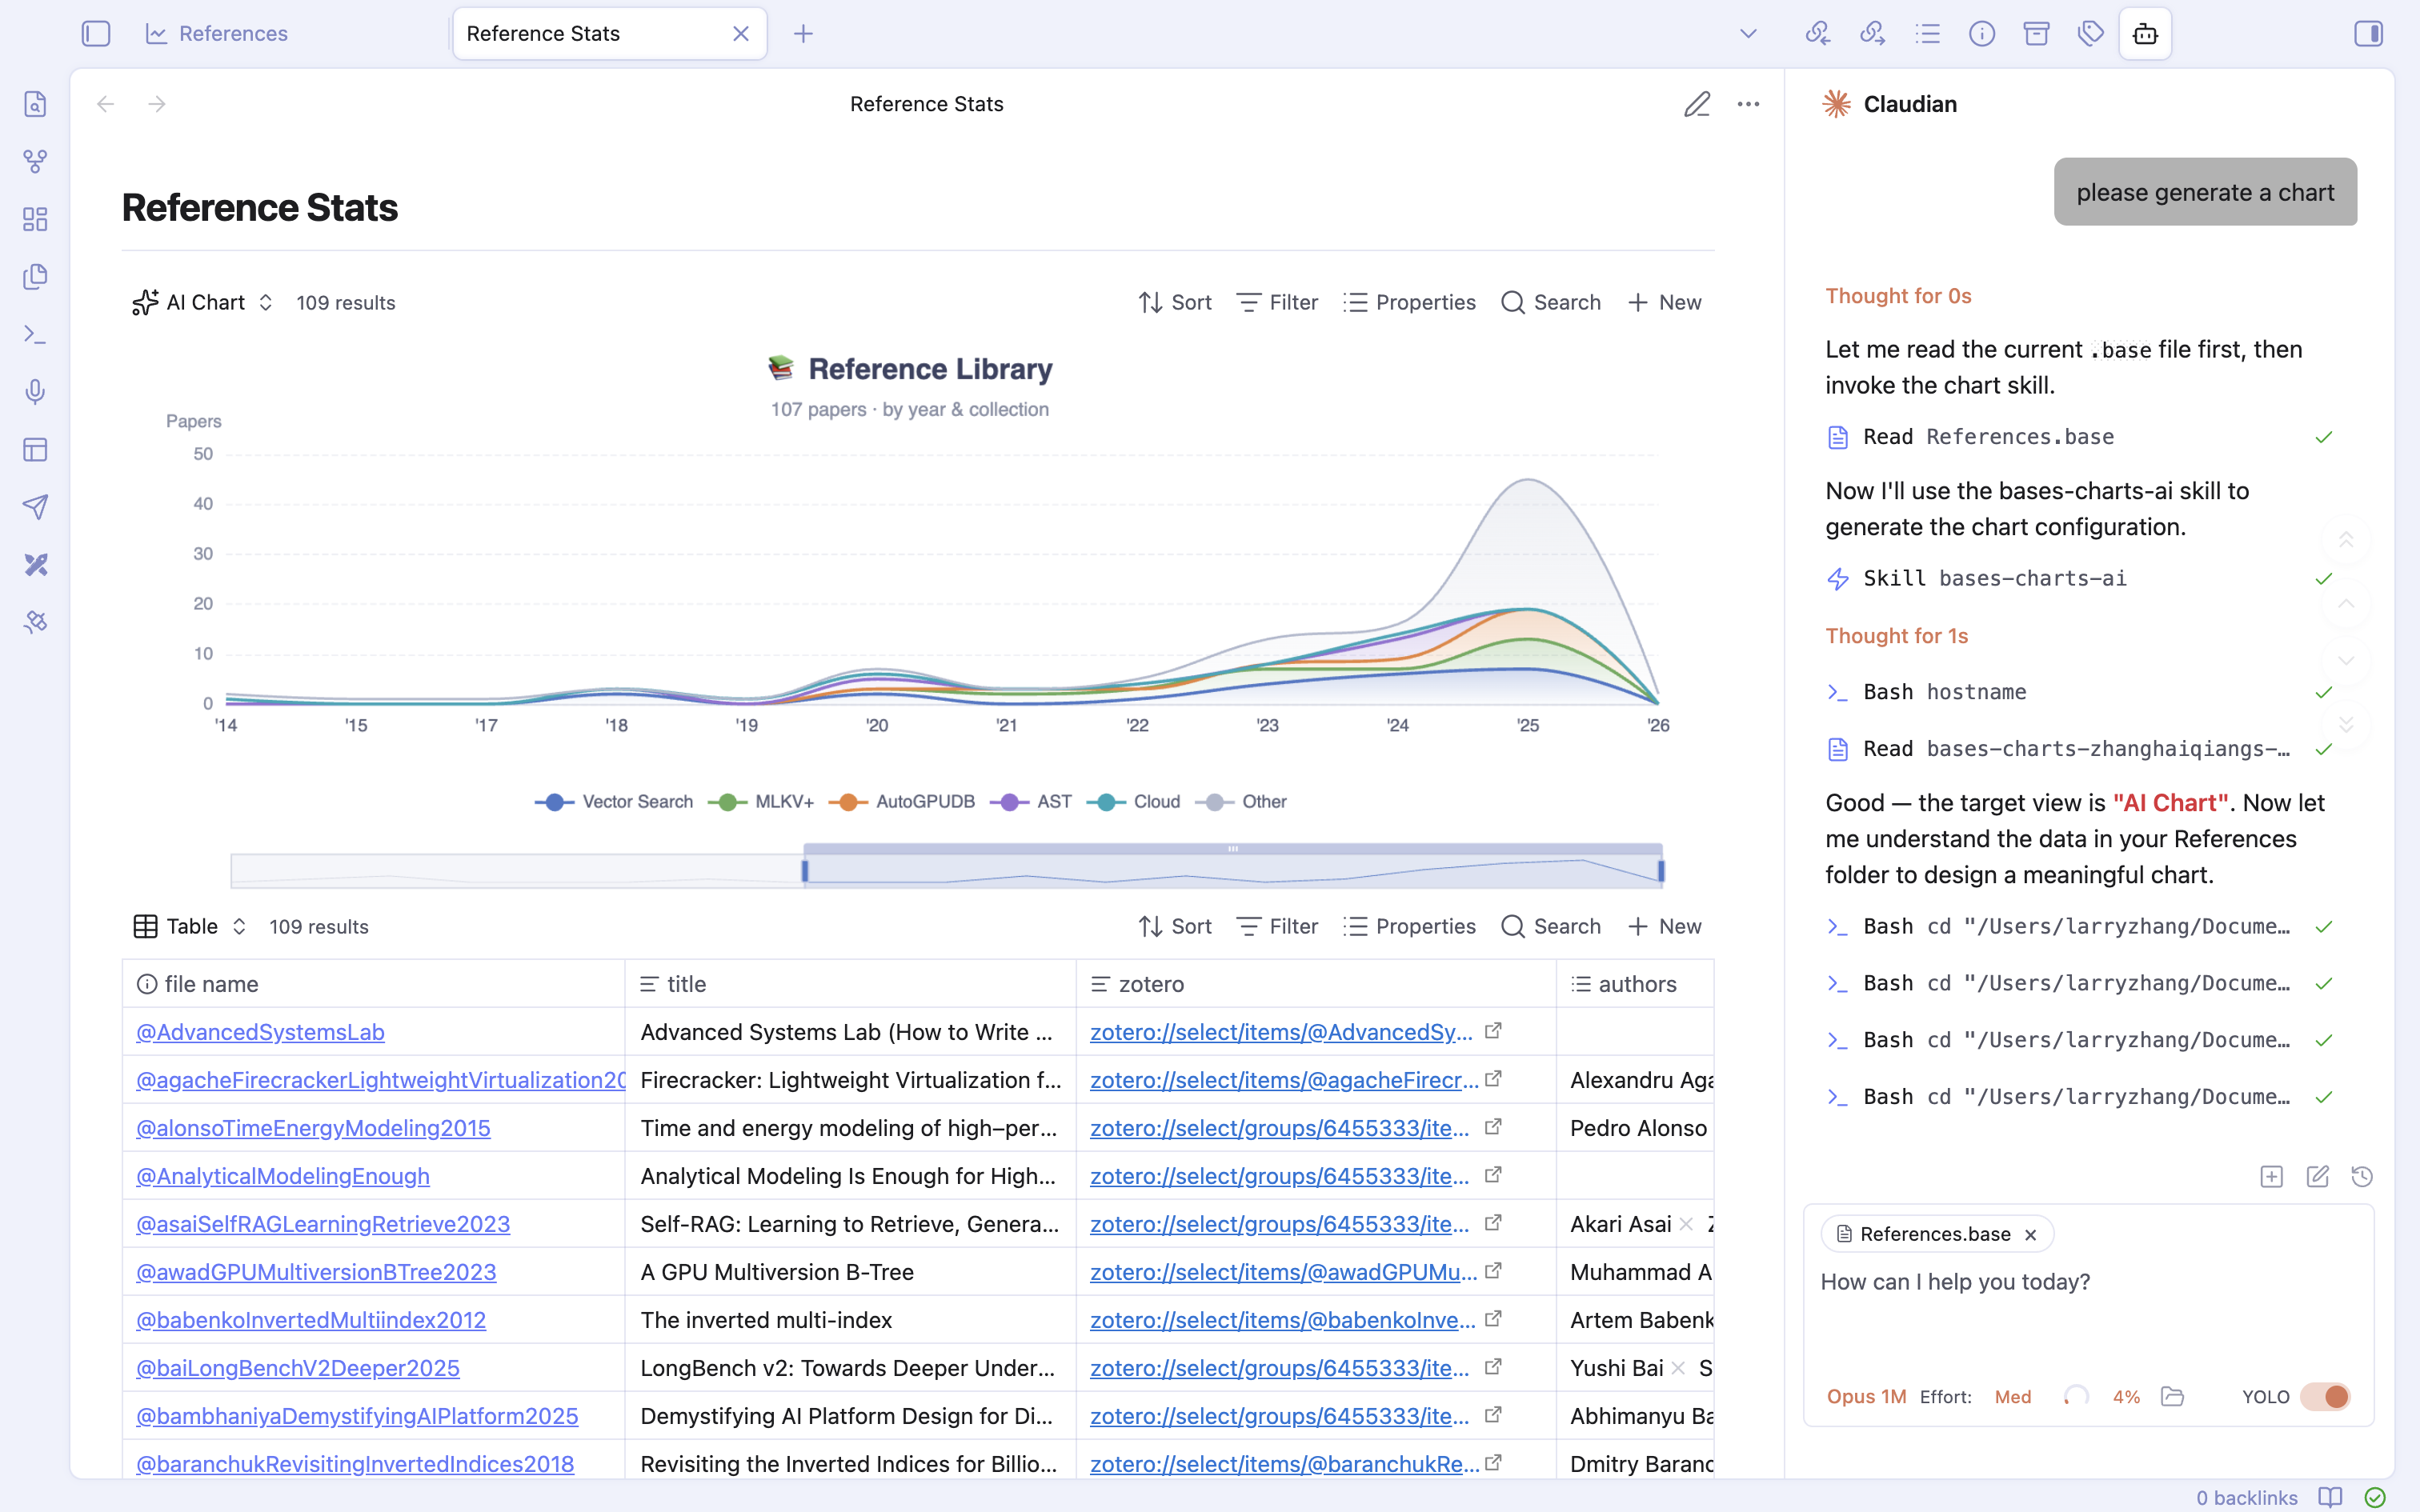
Task: Click the Claudian bot icon in toolbar
Action: tap(2145, 34)
